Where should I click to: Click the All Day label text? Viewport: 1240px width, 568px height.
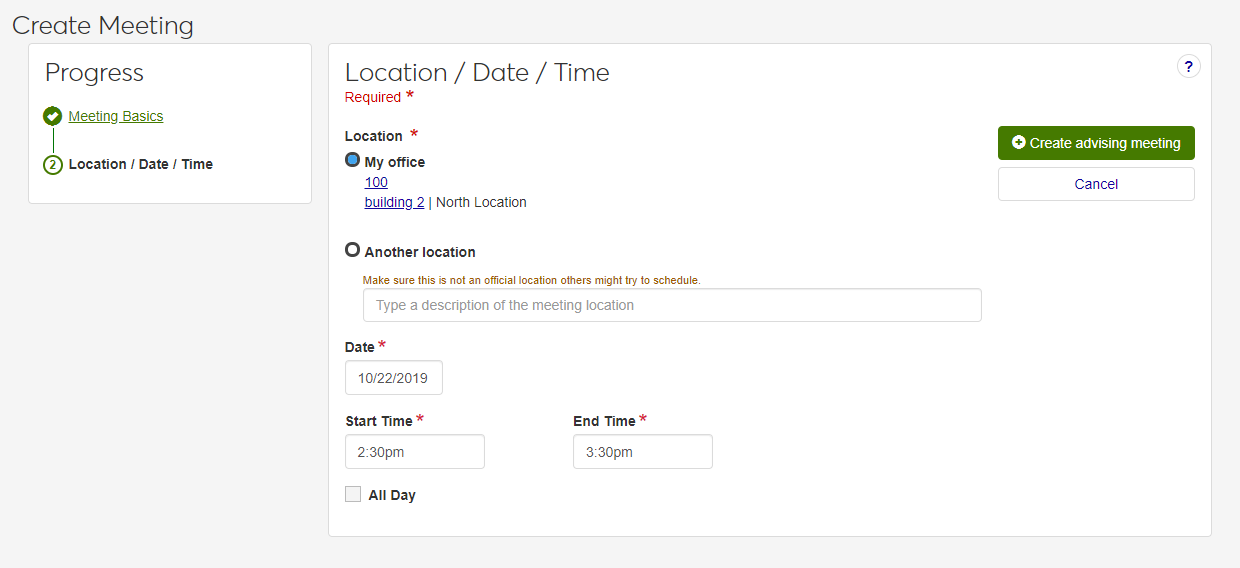pos(392,495)
